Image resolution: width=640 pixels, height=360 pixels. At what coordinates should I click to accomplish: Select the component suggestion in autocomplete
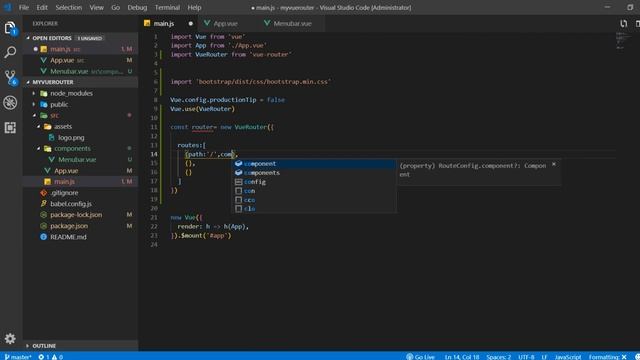[314, 164]
